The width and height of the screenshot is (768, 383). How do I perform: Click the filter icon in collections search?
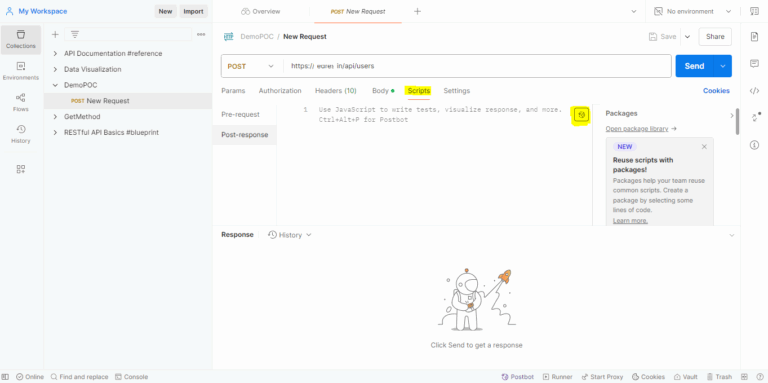(74, 34)
